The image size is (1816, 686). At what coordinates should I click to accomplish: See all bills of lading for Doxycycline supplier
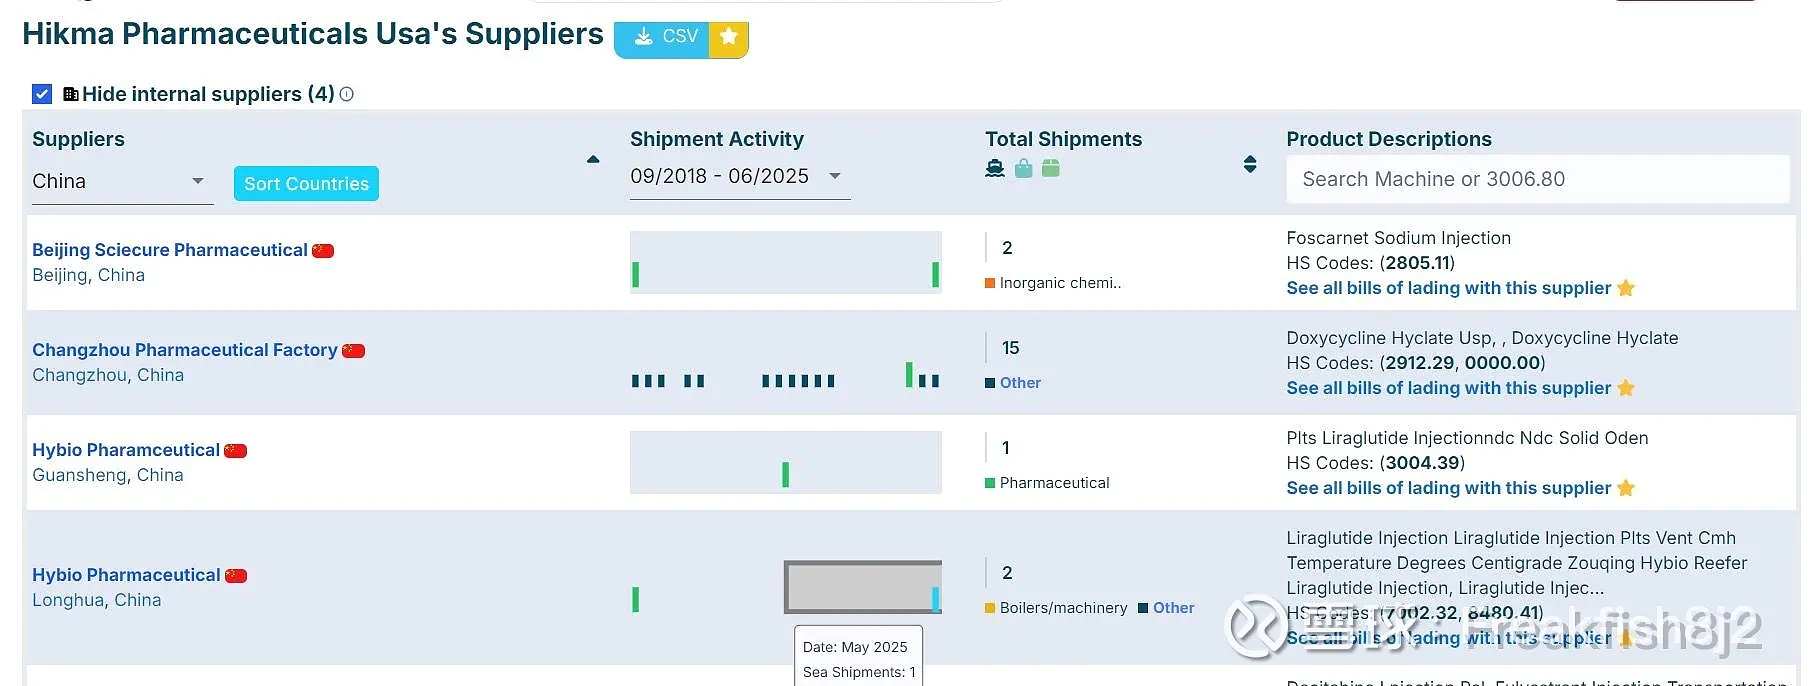[1449, 388]
